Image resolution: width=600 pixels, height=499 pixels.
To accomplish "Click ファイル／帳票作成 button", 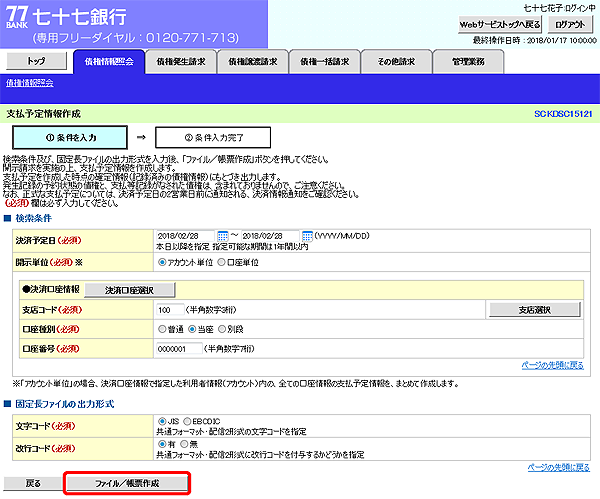I will point(127,483).
